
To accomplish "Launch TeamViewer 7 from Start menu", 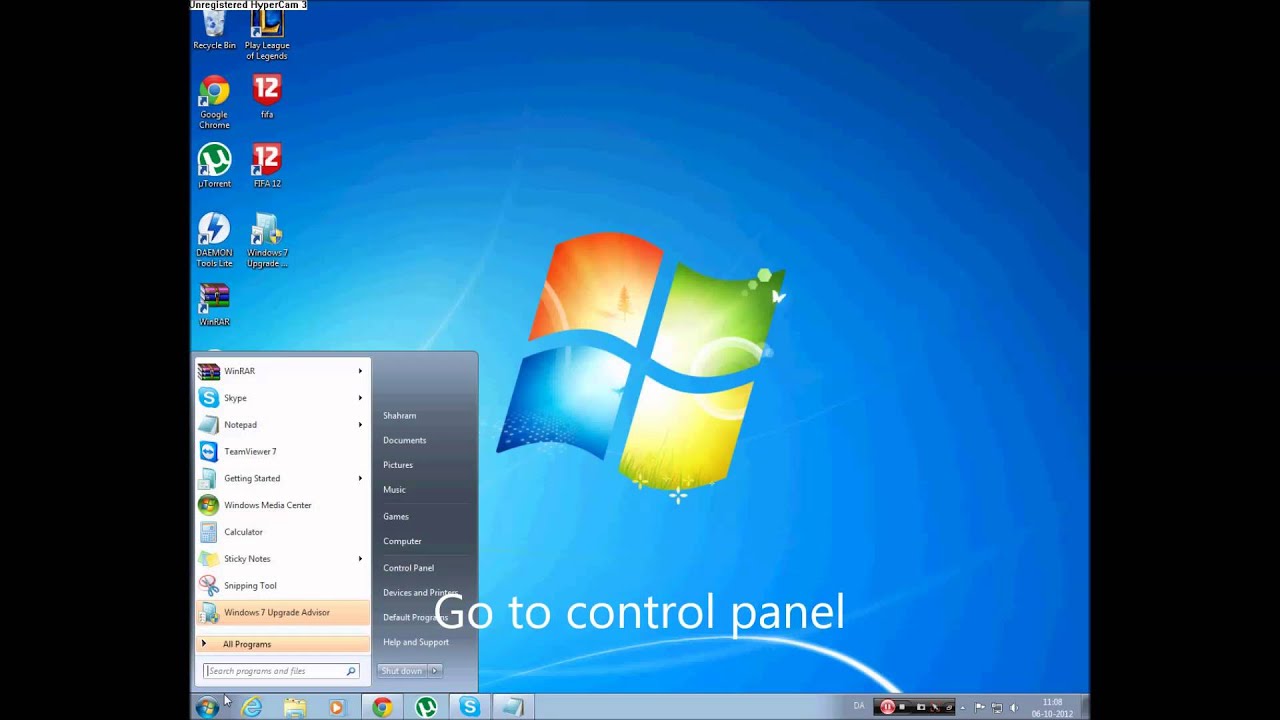I will tap(282, 451).
